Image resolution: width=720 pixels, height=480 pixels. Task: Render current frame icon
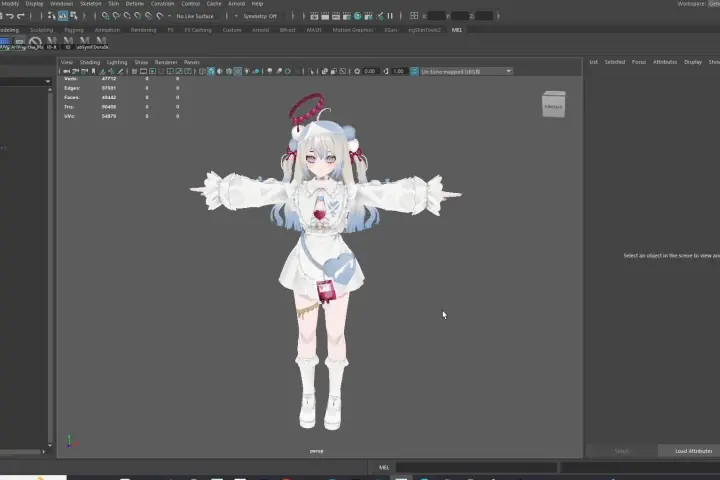click(x=325, y=16)
